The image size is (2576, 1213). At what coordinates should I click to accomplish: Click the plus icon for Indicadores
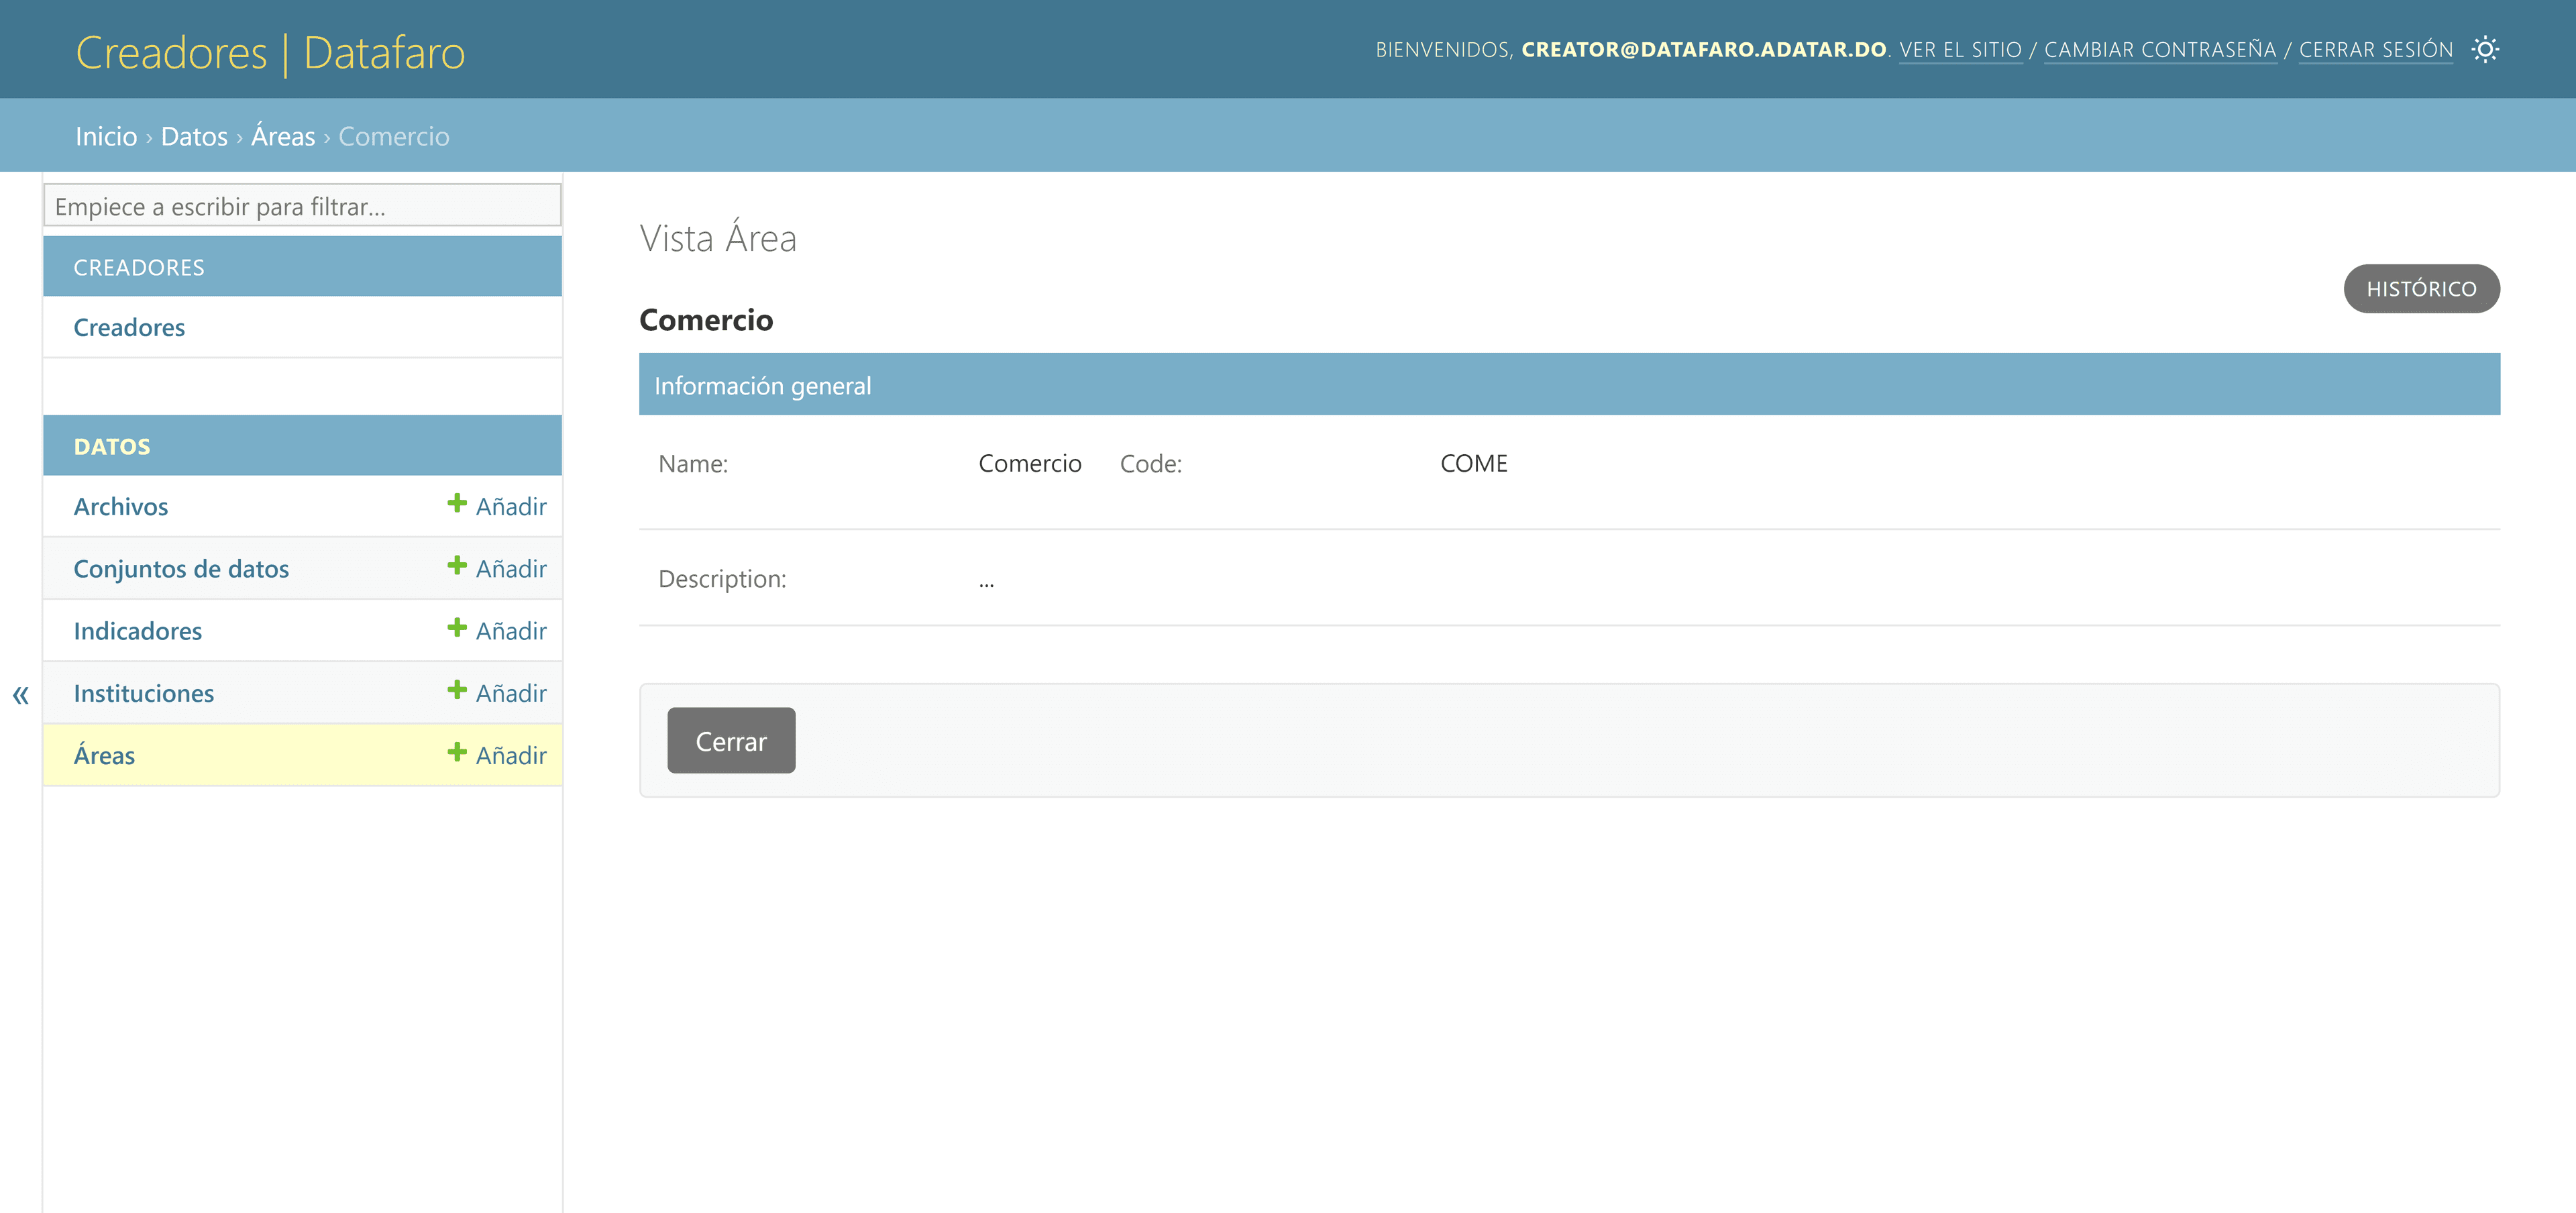[457, 628]
